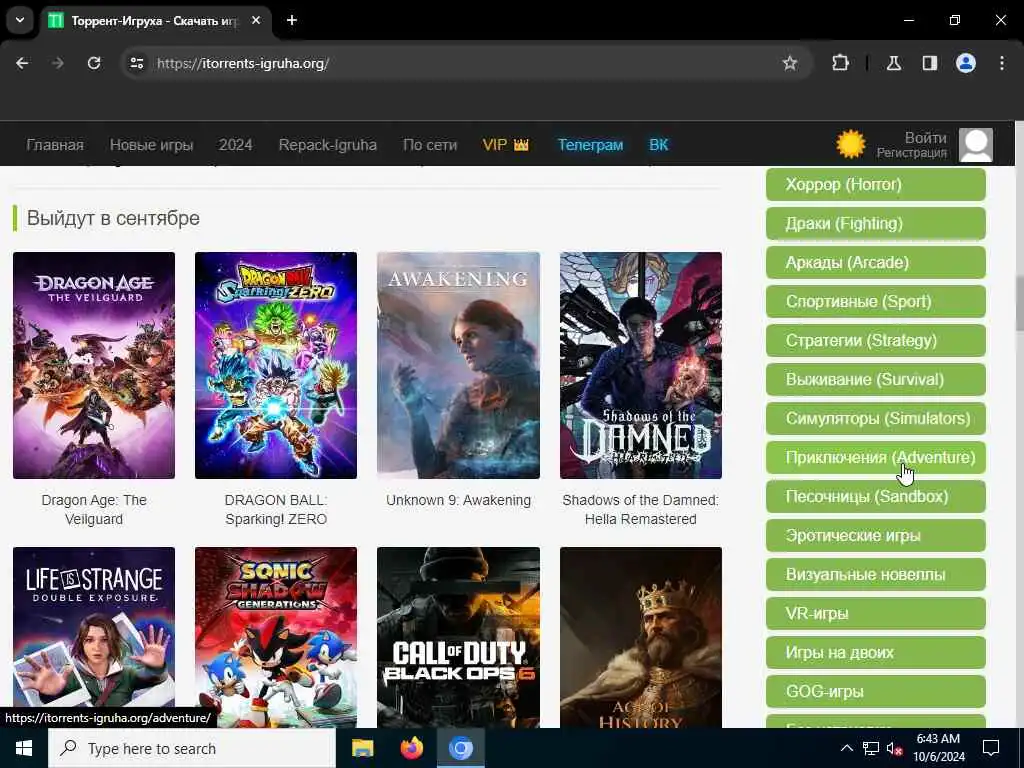Open the Главная menu item
The image size is (1024, 768).
(x=55, y=145)
